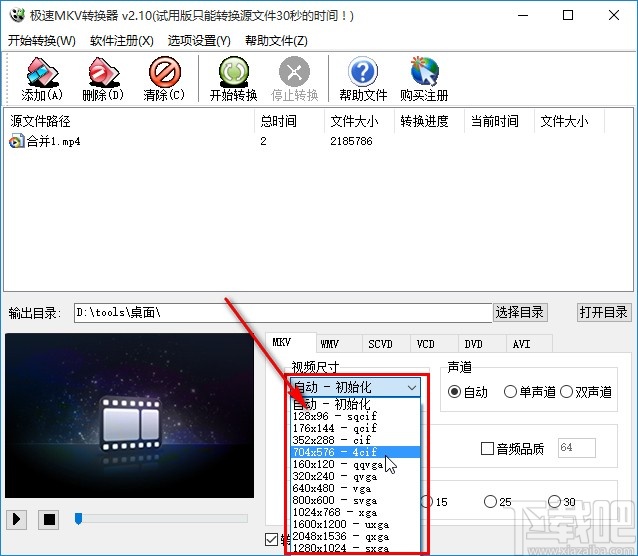Image resolution: width=638 pixels, height=556 pixels.
Task: Choose 1280x1024 - sxga option
Action: 356,548
